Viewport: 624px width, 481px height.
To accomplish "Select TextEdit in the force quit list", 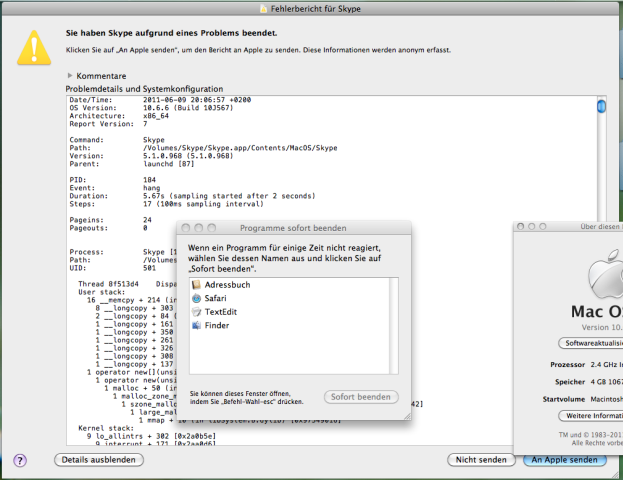I will (290, 312).
